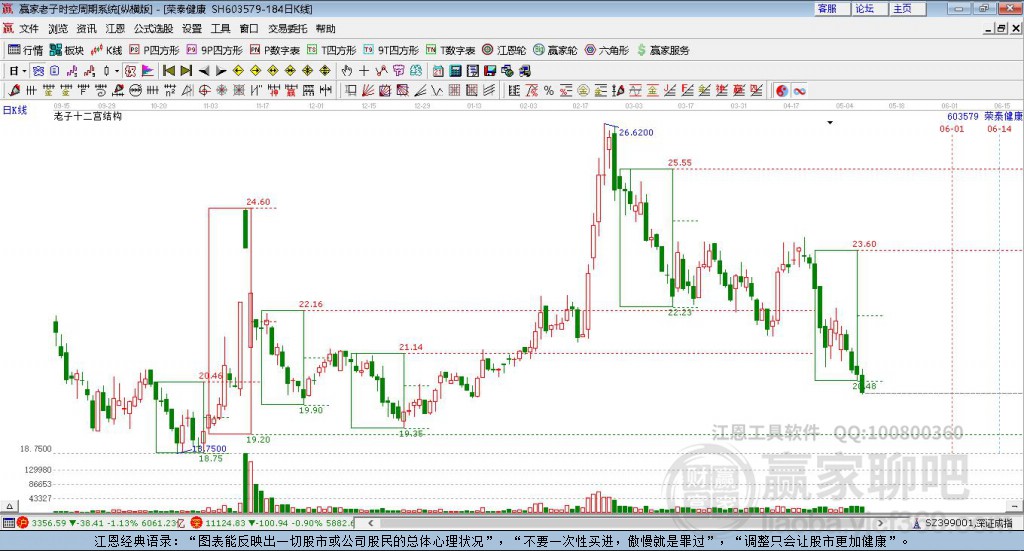Open the 9T四方形 tool
The width and height of the screenshot is (1024, 551).
pos(391,50)
